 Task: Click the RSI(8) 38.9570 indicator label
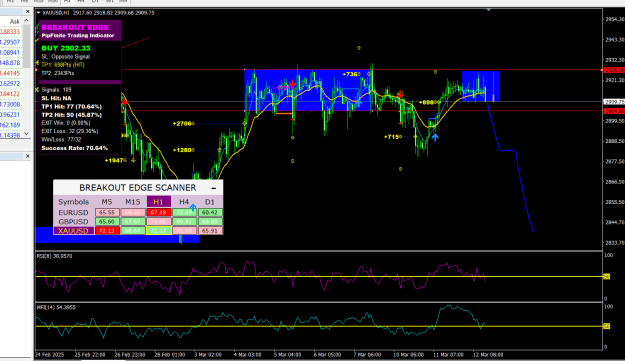click(55, 256)
